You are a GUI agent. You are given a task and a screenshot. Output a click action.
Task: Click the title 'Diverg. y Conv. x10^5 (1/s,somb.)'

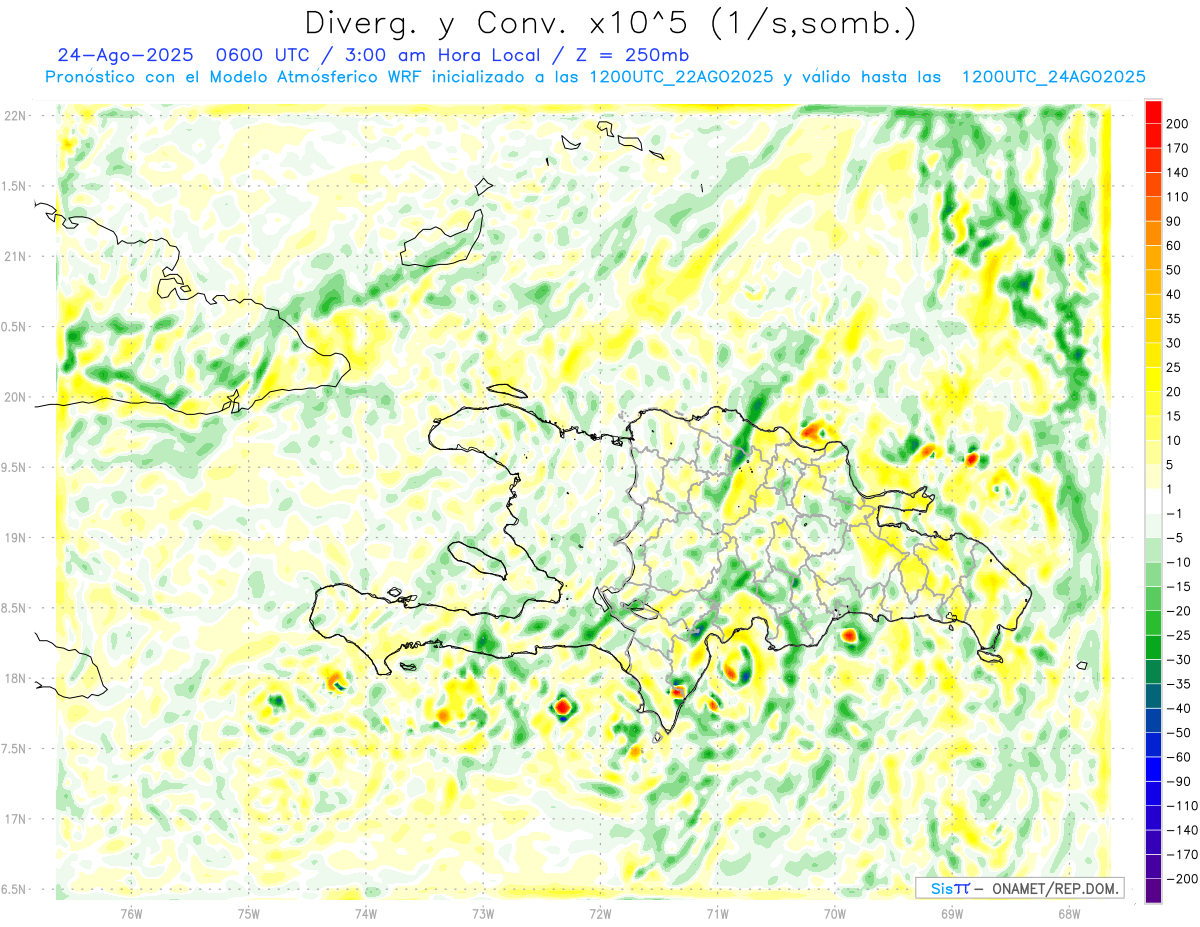[x=610, y=23]
